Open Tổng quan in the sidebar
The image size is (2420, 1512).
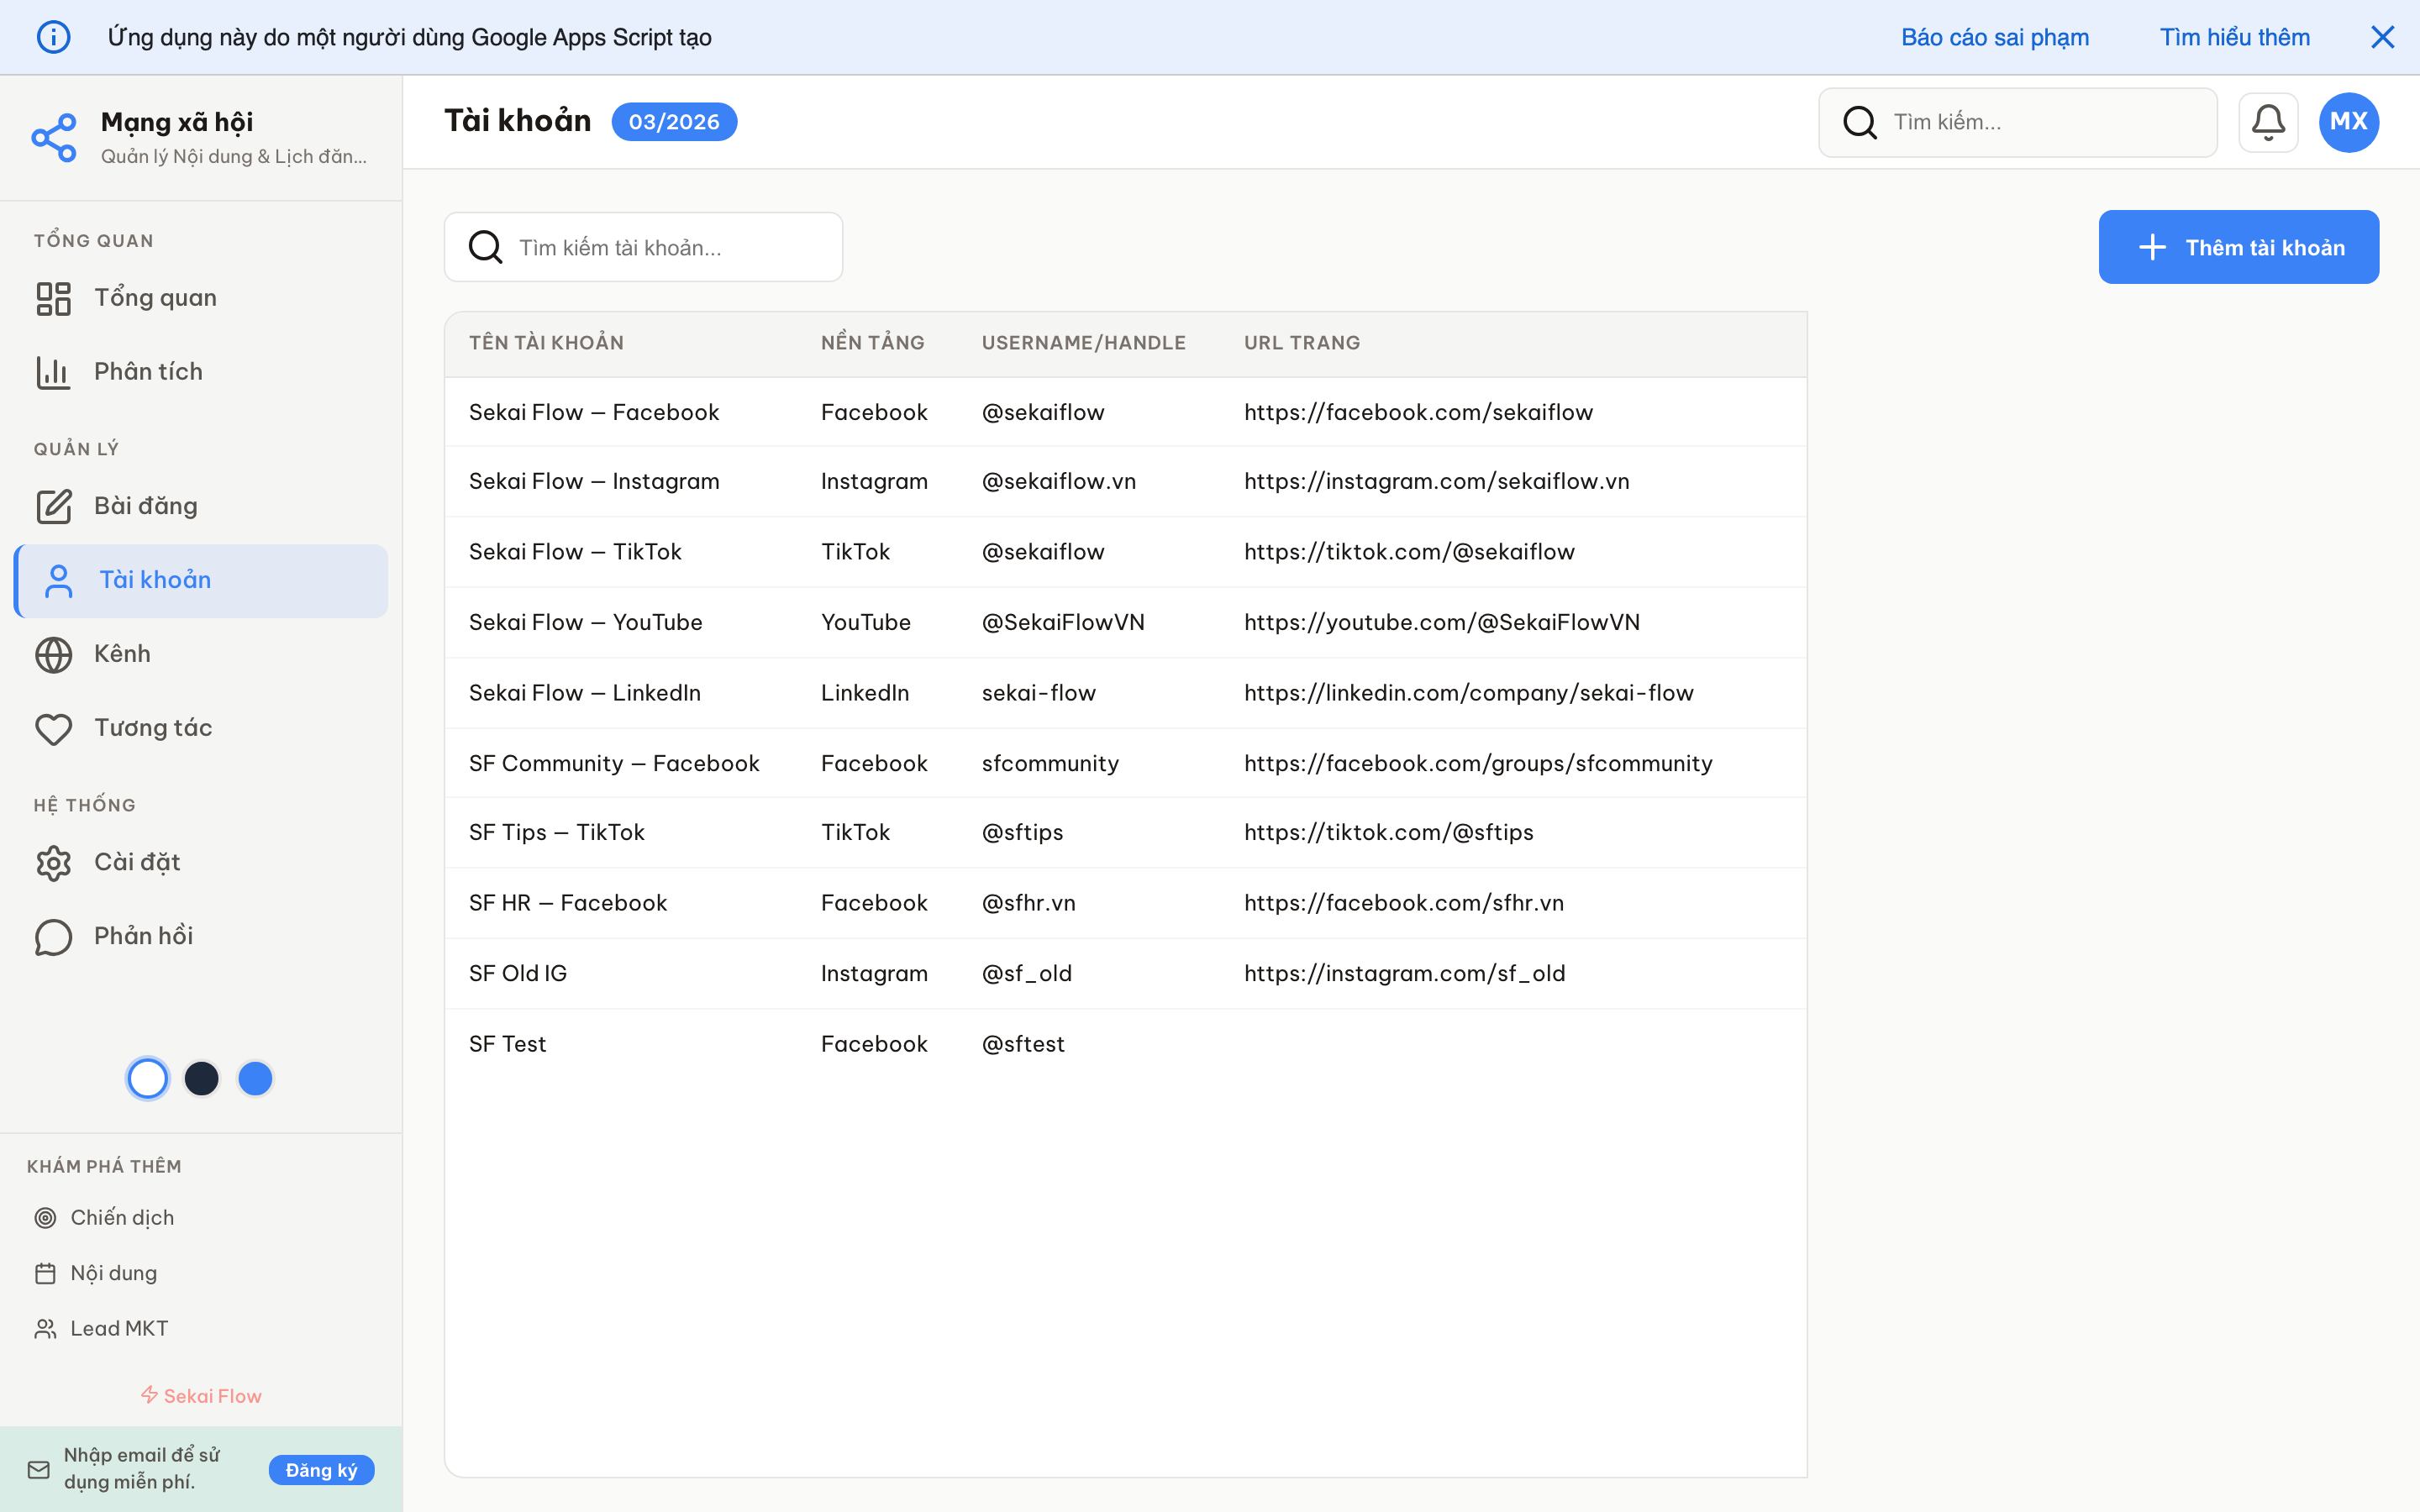(x=155, y=298)
